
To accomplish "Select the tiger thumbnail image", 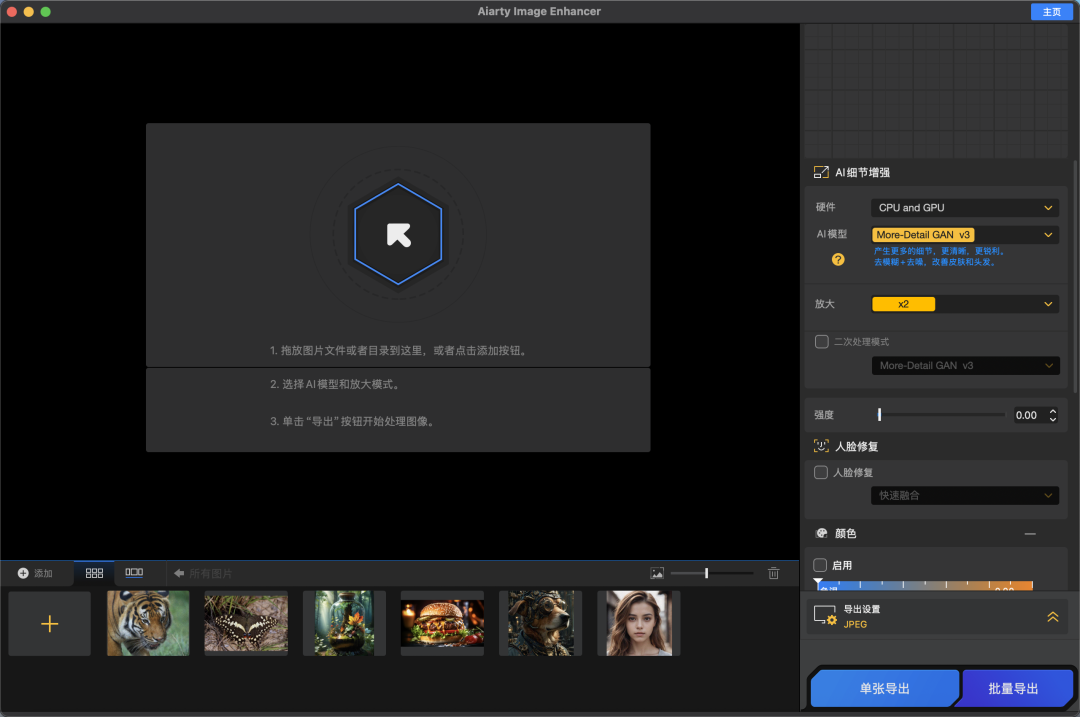I will [x=148, y=623].
